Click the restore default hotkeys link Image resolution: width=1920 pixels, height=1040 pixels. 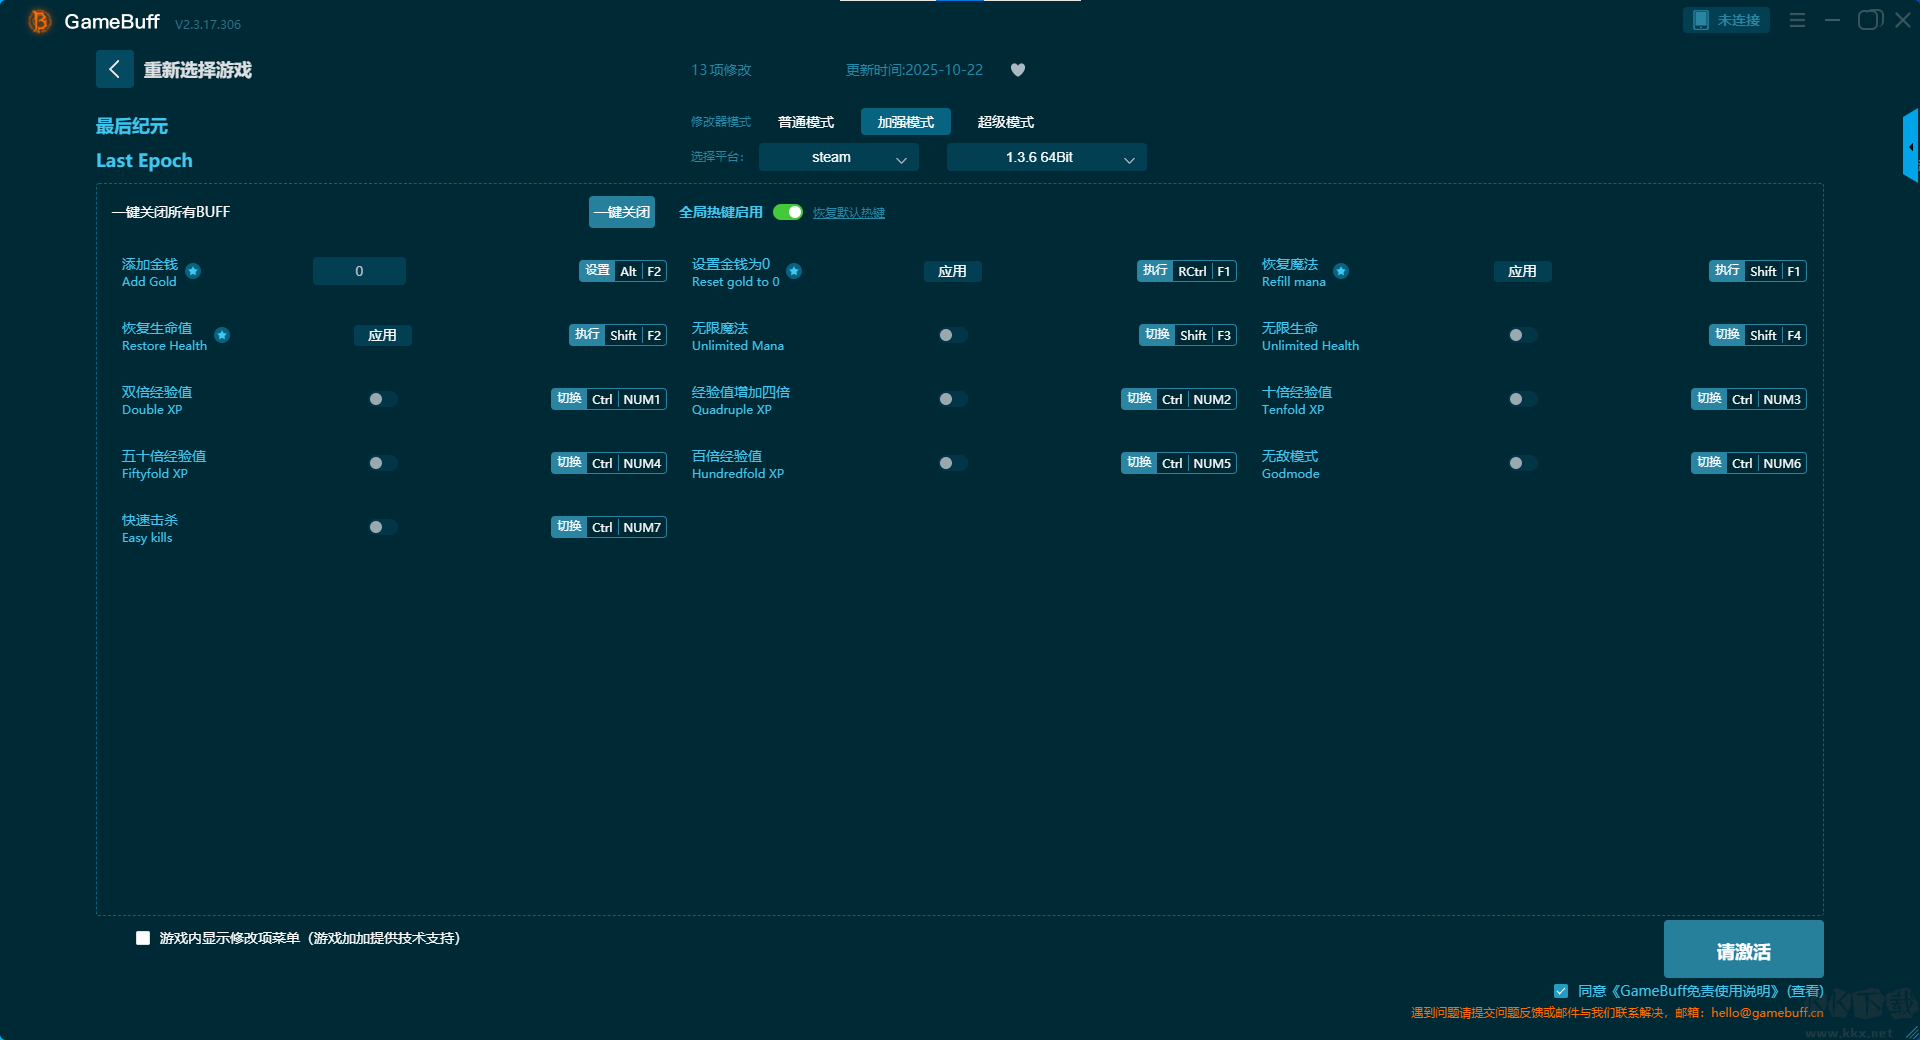[x=848, y=213]
